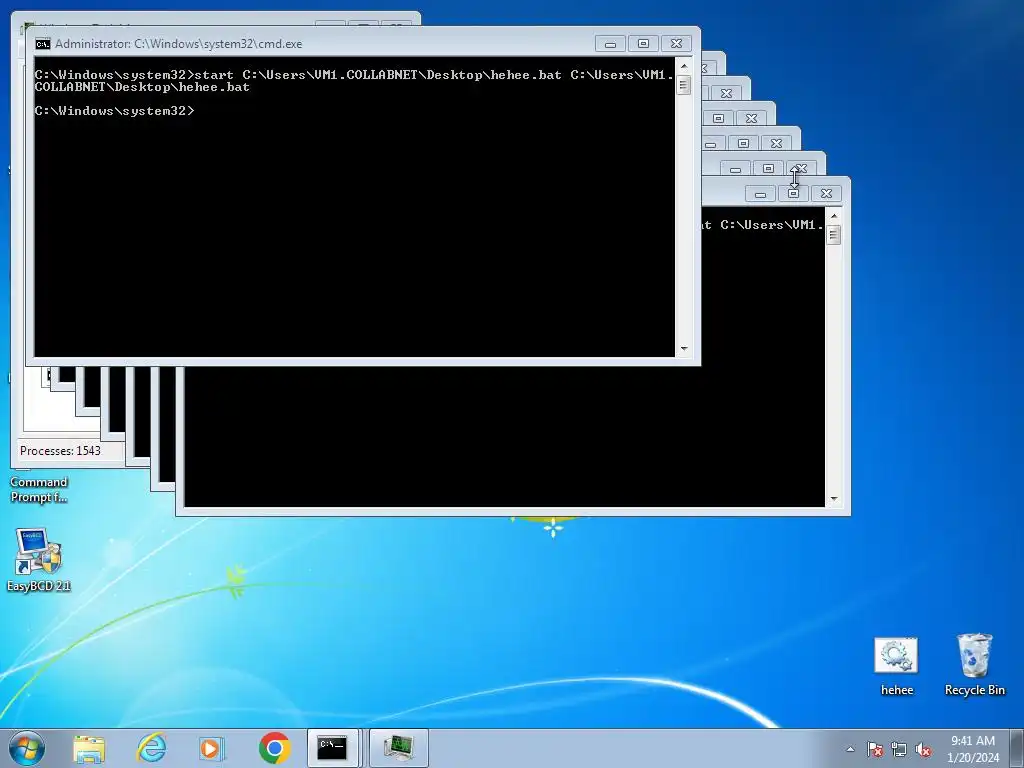The width and height of the screenshot is (1024, 768).
Task: Click the Show desktop strip
Action: pyautogui.click(x=1017, y=748)
